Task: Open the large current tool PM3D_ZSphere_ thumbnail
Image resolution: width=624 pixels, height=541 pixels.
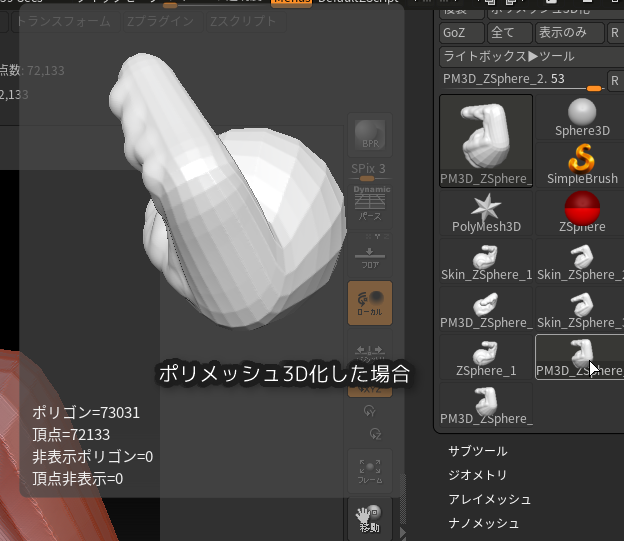Action: 486,141
